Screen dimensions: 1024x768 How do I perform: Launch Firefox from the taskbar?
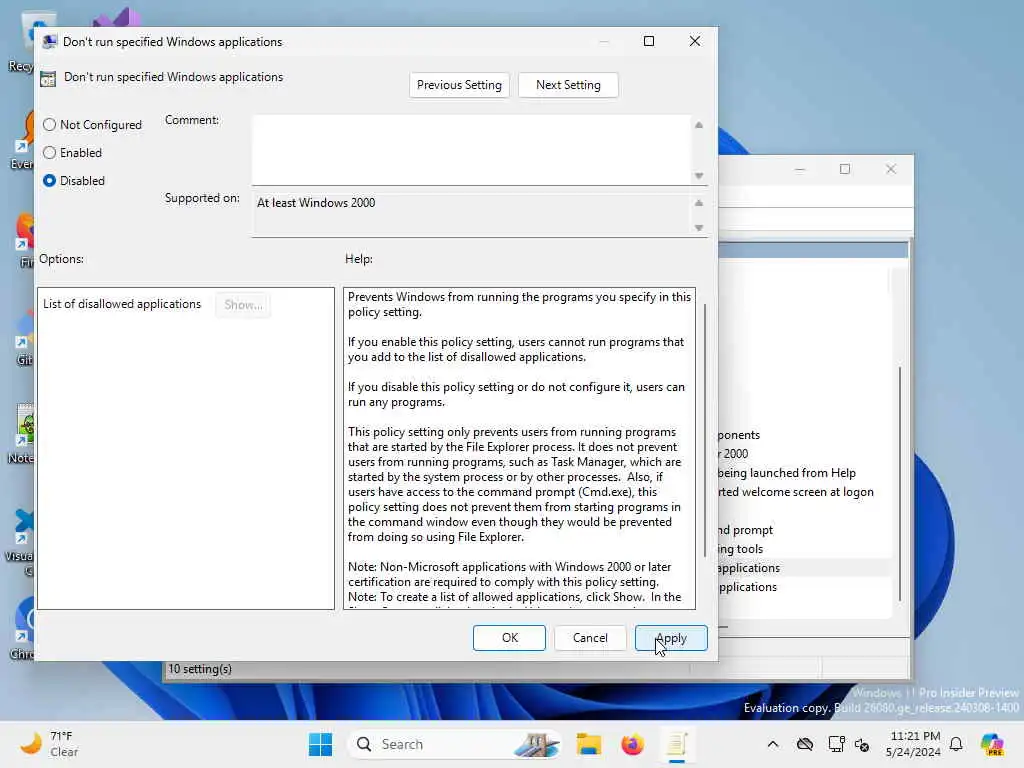pyautogui.click(x=632, y=744)
